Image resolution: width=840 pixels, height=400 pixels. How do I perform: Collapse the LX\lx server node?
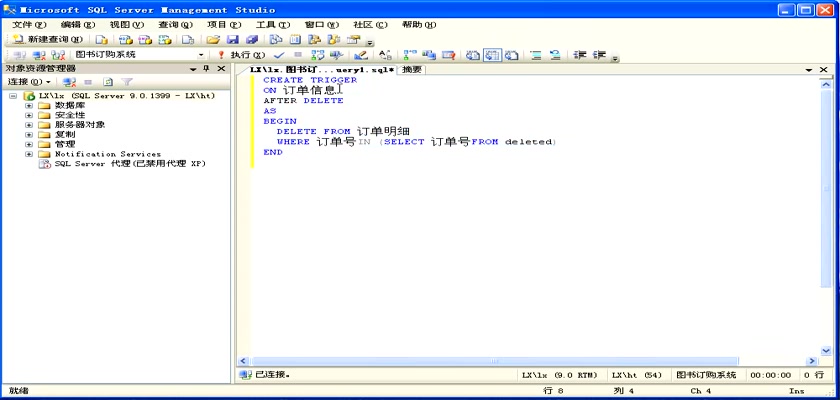[x=12, y=96]
